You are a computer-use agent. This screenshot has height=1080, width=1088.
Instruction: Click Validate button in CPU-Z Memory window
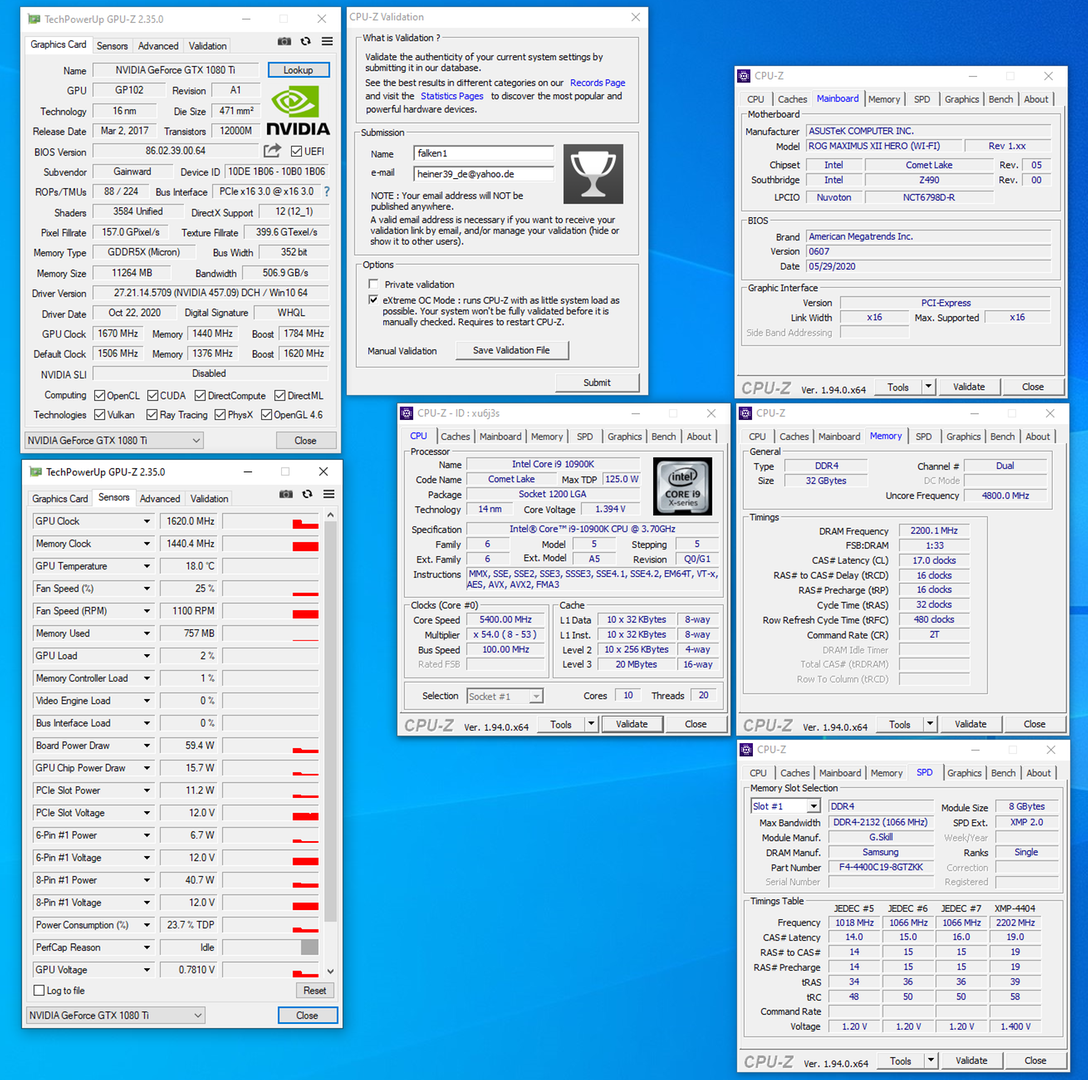point(970,724)
